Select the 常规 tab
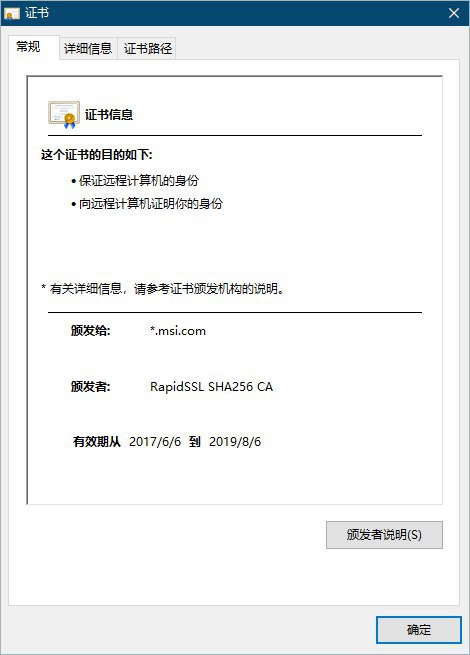470x655 pixels. point(29,47)
